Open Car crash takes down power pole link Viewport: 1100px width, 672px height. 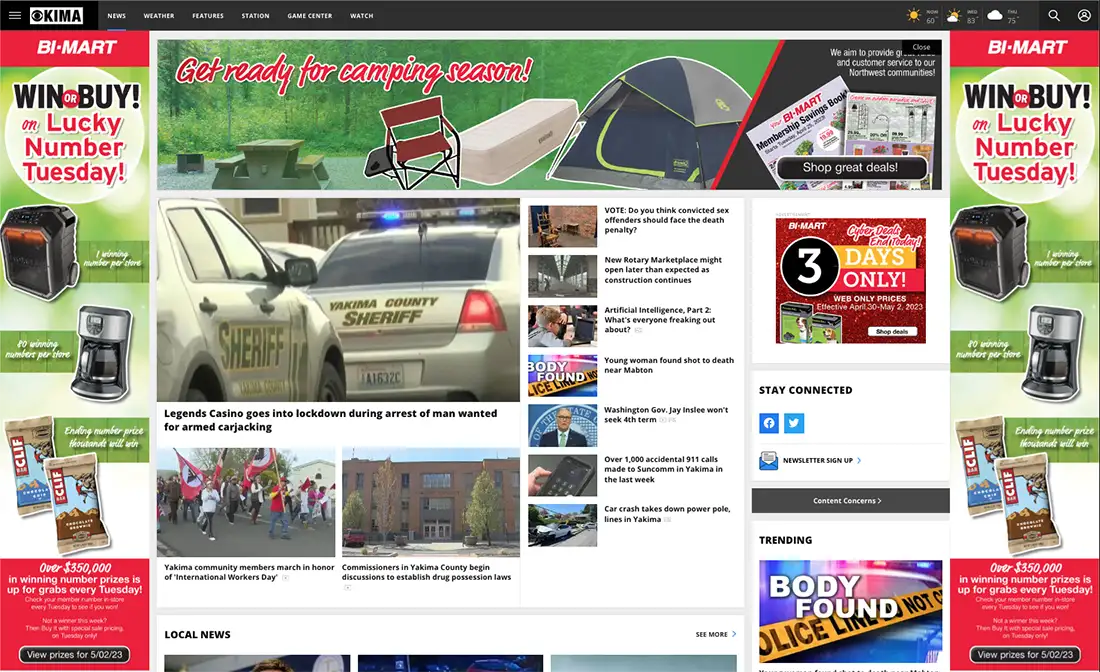tap(666, 514)
